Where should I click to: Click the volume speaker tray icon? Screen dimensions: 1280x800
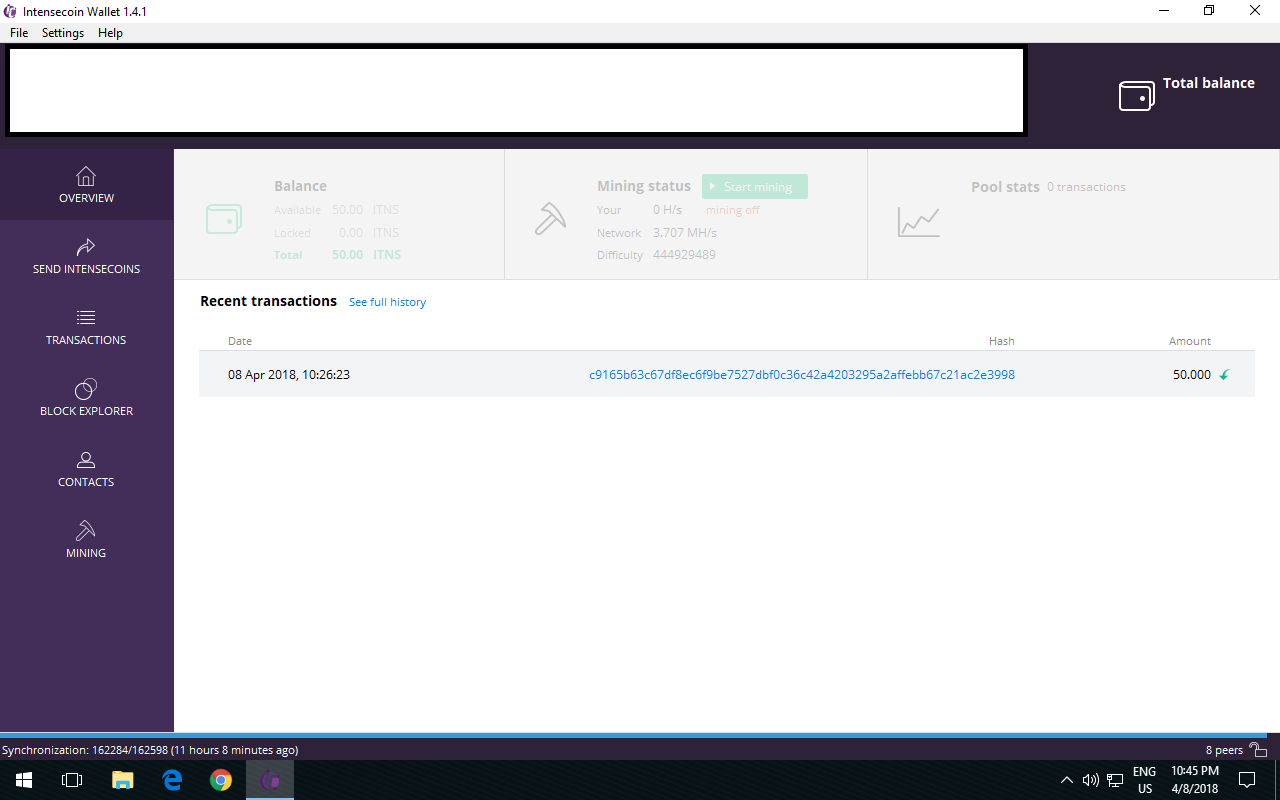[x=1090, y=780]
